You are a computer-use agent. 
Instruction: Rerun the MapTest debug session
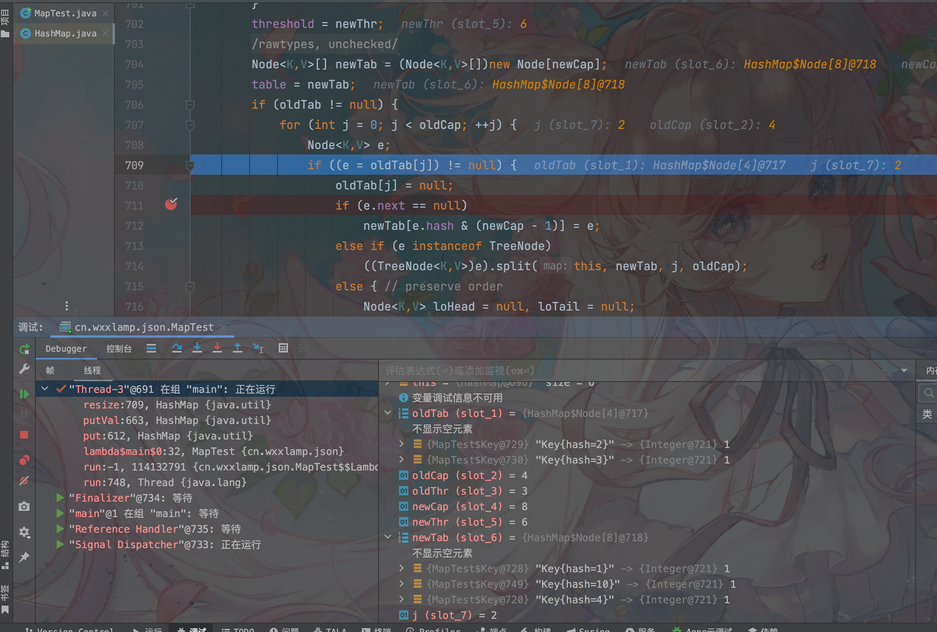pos(24,349)
